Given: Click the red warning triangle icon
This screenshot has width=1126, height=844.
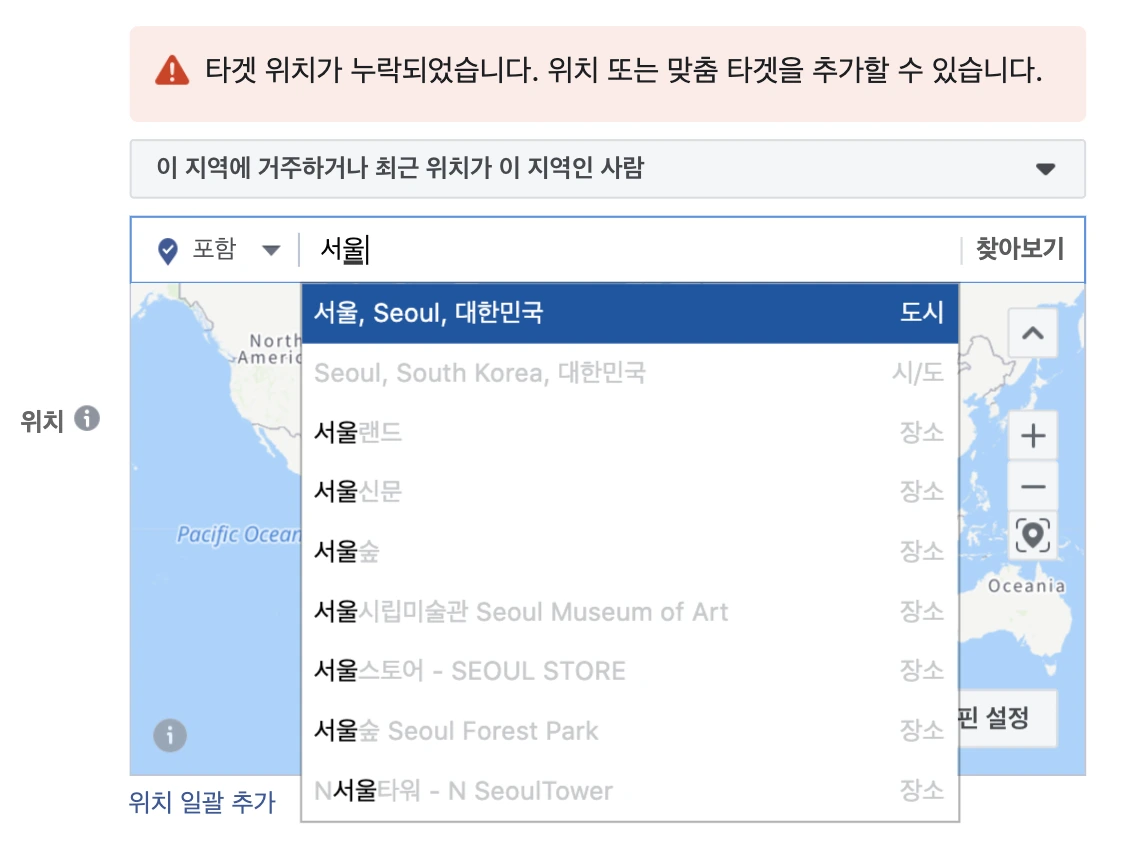Looking at the screenshot, I should point(172,70).
